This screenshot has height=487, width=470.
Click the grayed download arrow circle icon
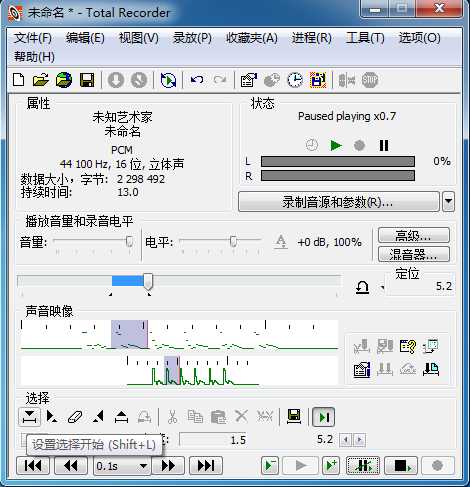coord(116,80)
